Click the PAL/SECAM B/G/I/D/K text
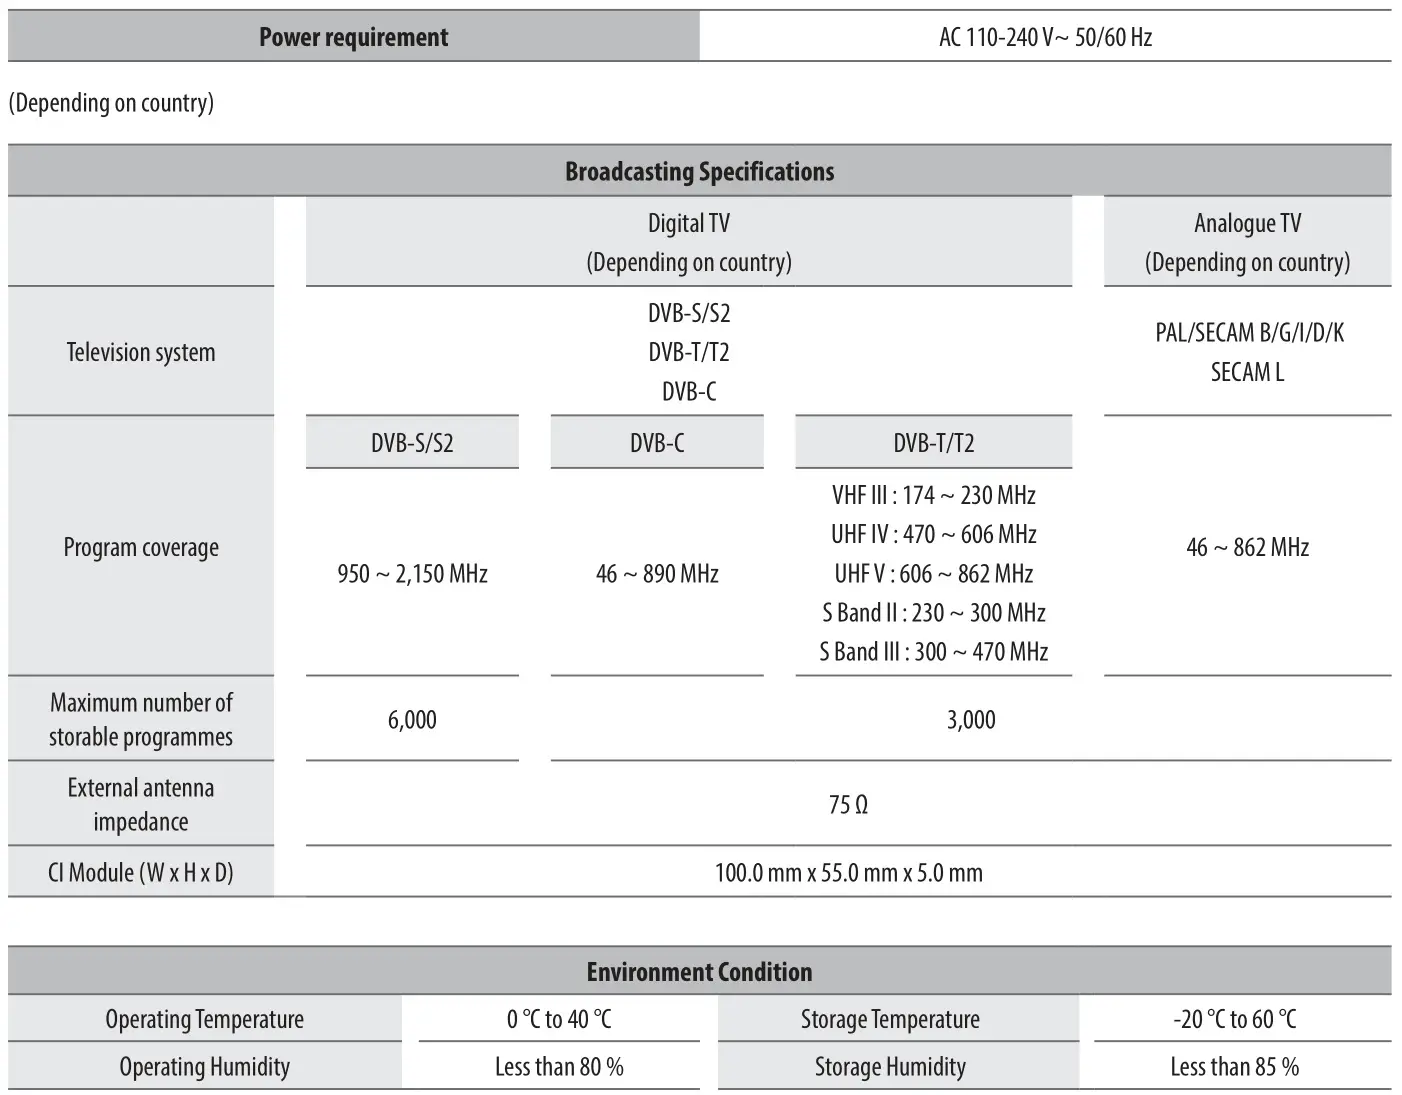This screenshot has width=1402, height=1095. [1249, 333]
